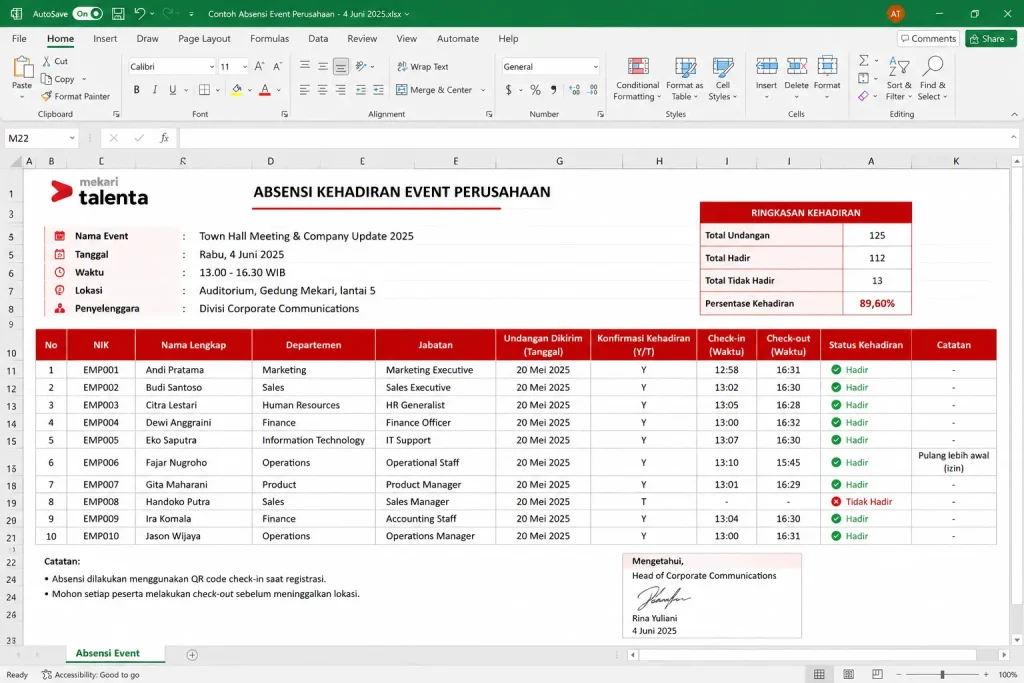Viewport: 1024px width, 683px height.
Task: Open the Formulas tab
Action: [x=269, y=39]
